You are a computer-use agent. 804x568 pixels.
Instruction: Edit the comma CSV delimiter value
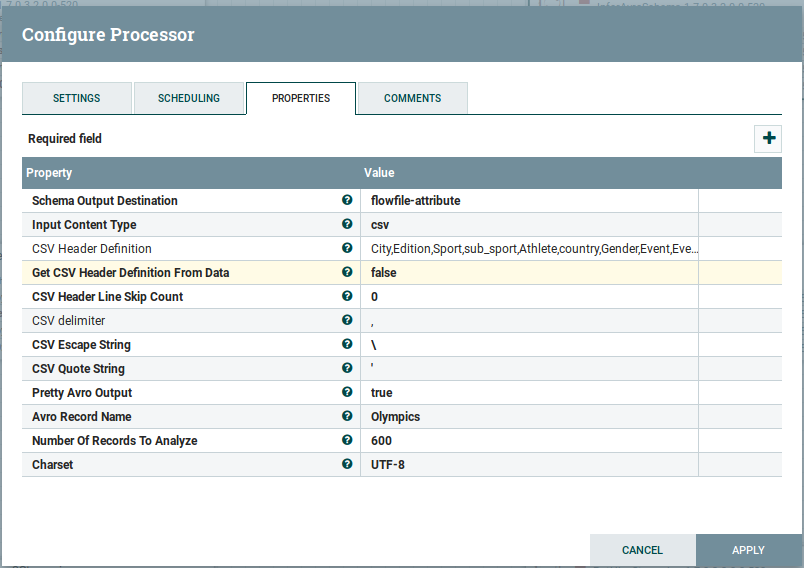click(529, 320)
